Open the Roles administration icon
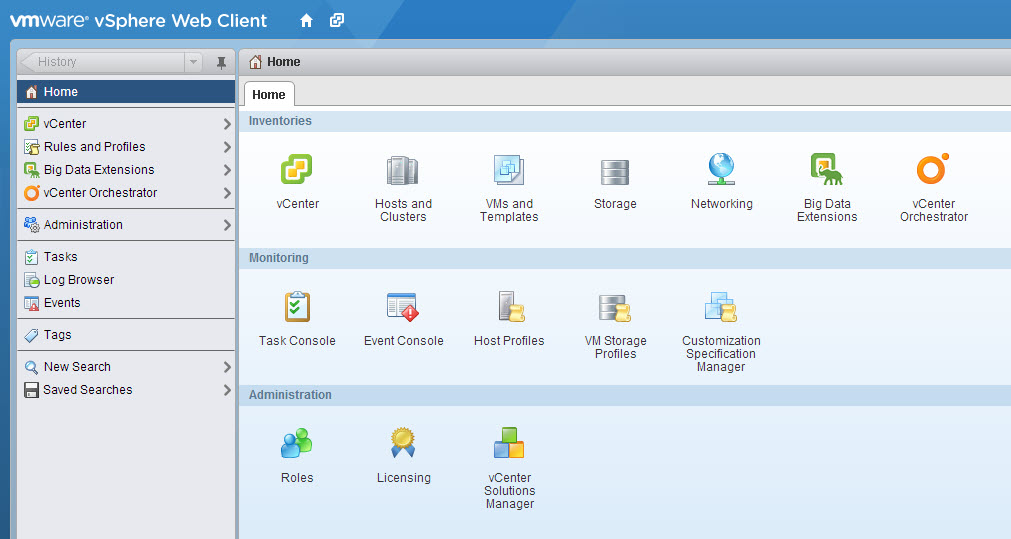The height and width of the screenshot is (539, 1011). [297, 444]
